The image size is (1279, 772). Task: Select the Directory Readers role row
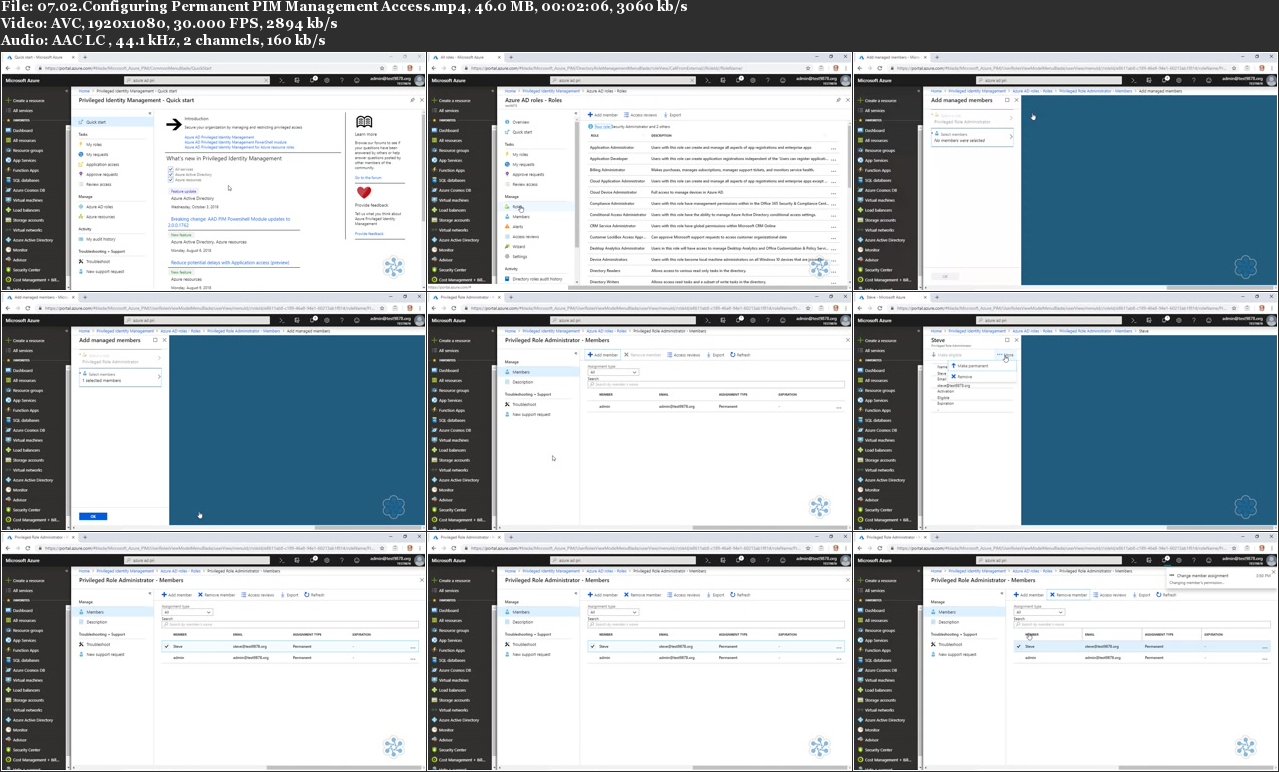718,270
